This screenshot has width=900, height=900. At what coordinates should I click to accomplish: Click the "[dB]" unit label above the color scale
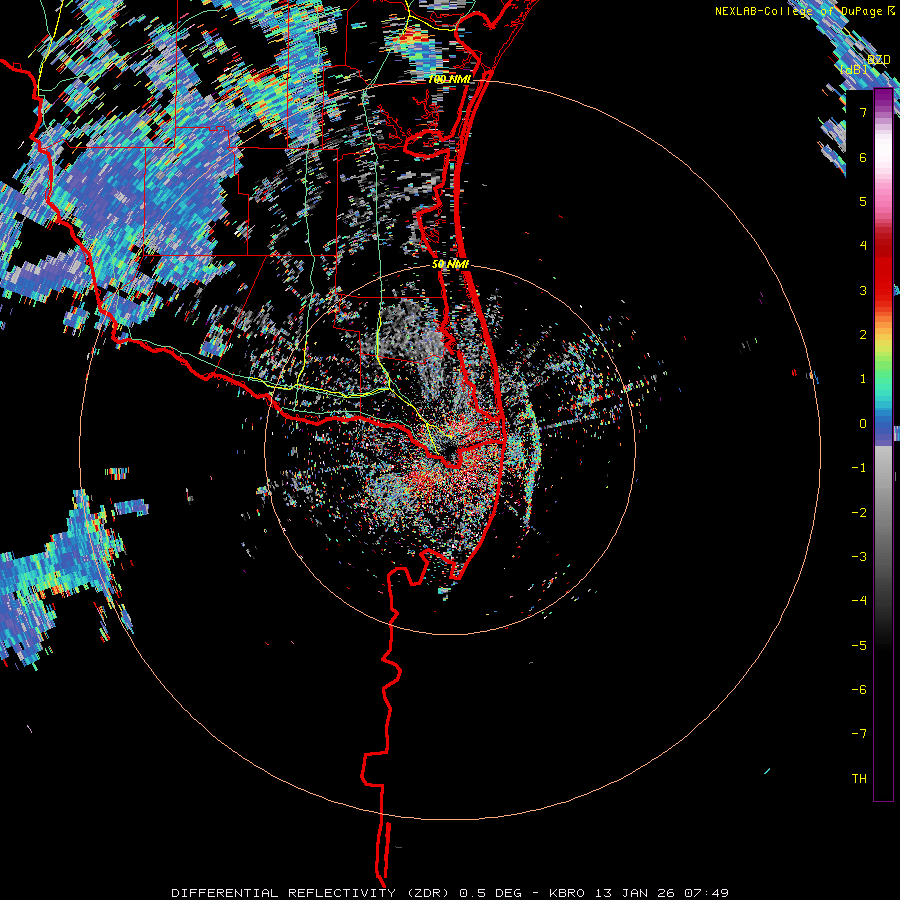[854, 69]
